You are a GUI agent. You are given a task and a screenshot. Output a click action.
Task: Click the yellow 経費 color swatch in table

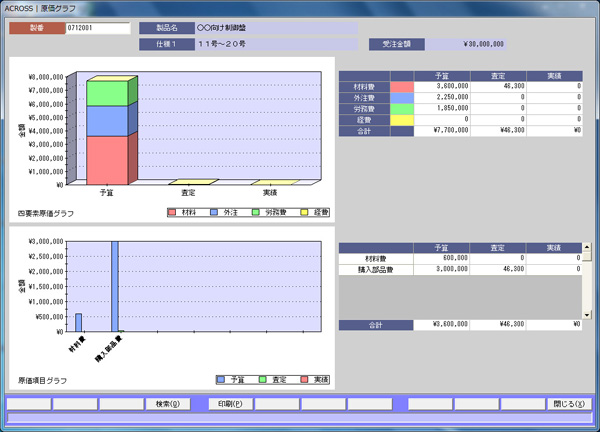point(401,118)
